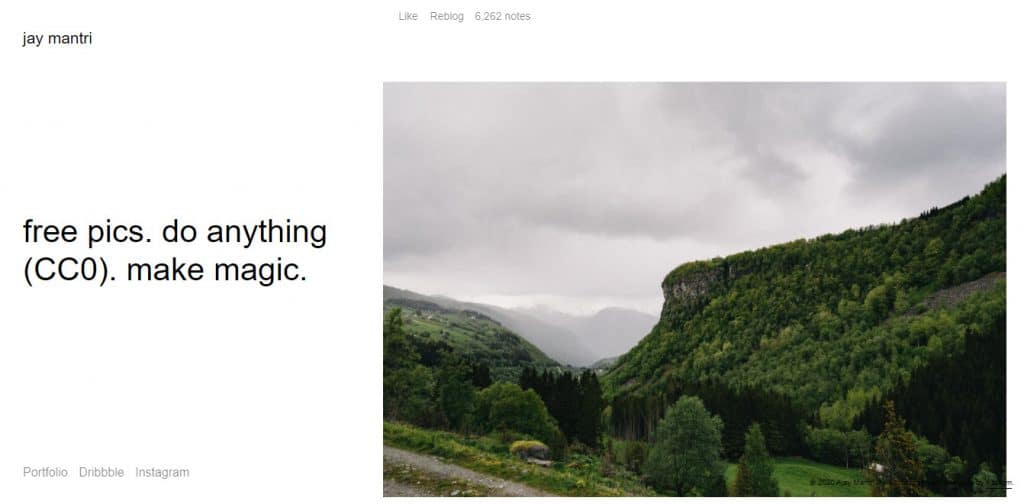Click the underlined link at photo's bottom-right corner
The width and height of the screenshot is (1024, 504).
[x=998, y=483]
